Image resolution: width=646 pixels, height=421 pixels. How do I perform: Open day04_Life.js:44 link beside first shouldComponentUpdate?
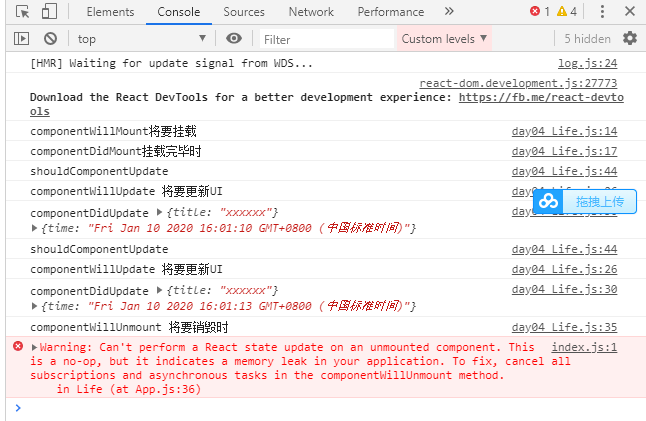(564, 171)
